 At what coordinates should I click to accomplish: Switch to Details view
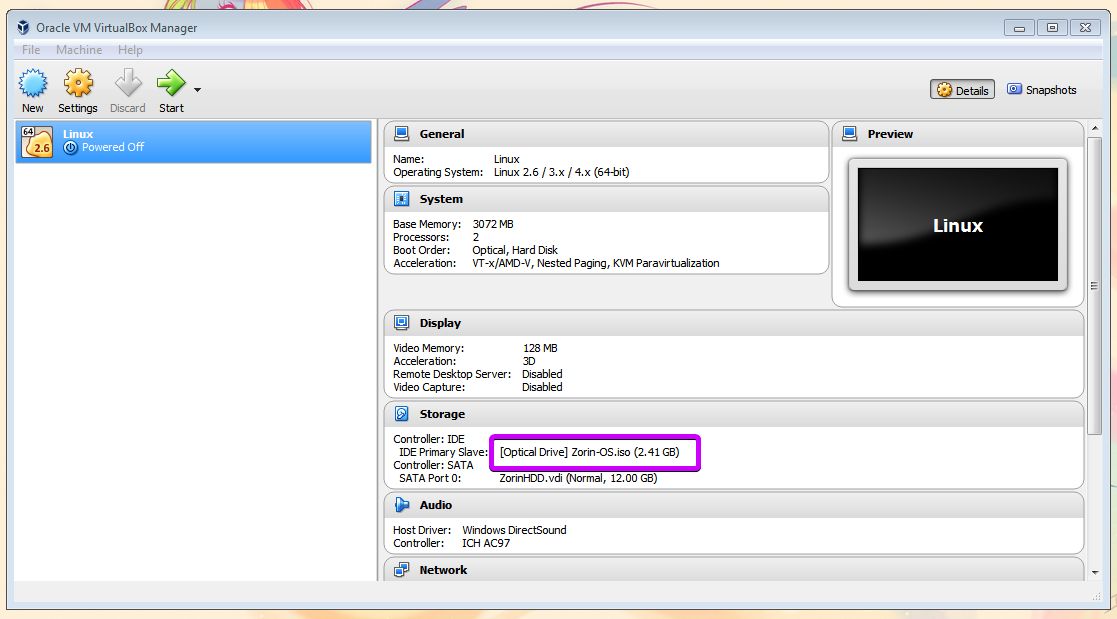[x=962, y=90]
